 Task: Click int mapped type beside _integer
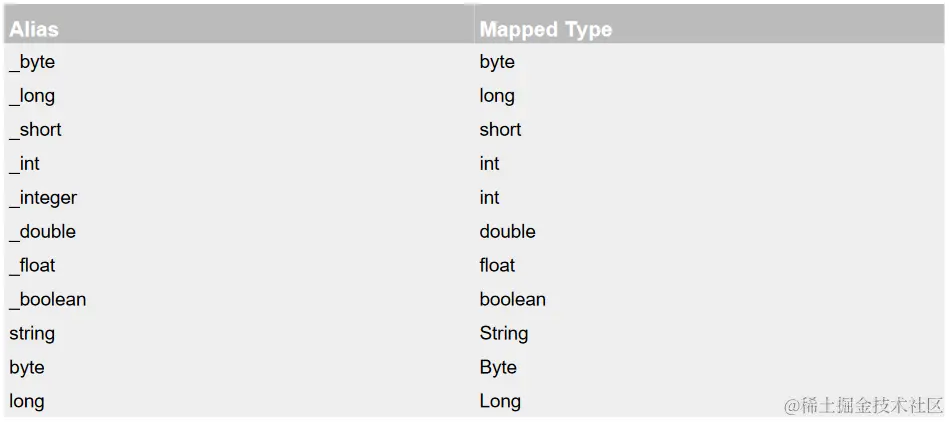(x=489, y=198)
